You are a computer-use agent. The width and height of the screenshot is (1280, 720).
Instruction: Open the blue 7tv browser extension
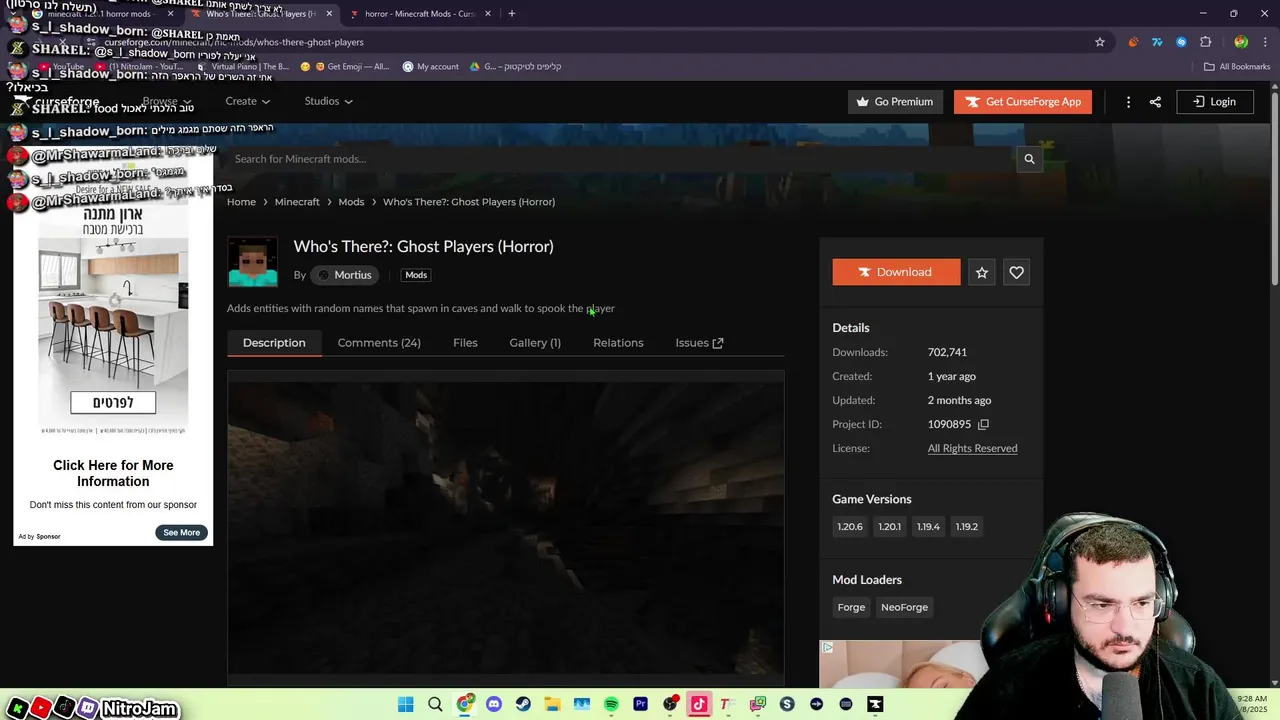click(1157, 42)
